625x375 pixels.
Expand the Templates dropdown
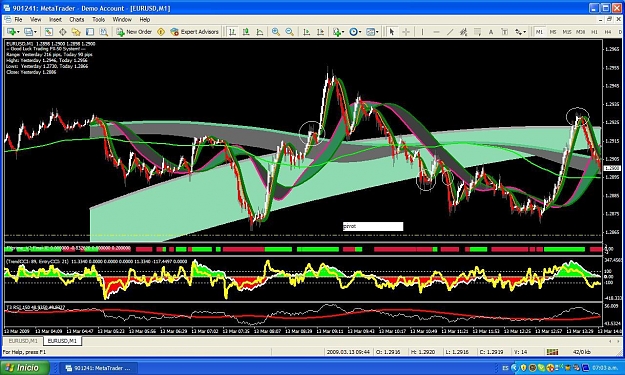pyautogui.click(x=377, y=32)
